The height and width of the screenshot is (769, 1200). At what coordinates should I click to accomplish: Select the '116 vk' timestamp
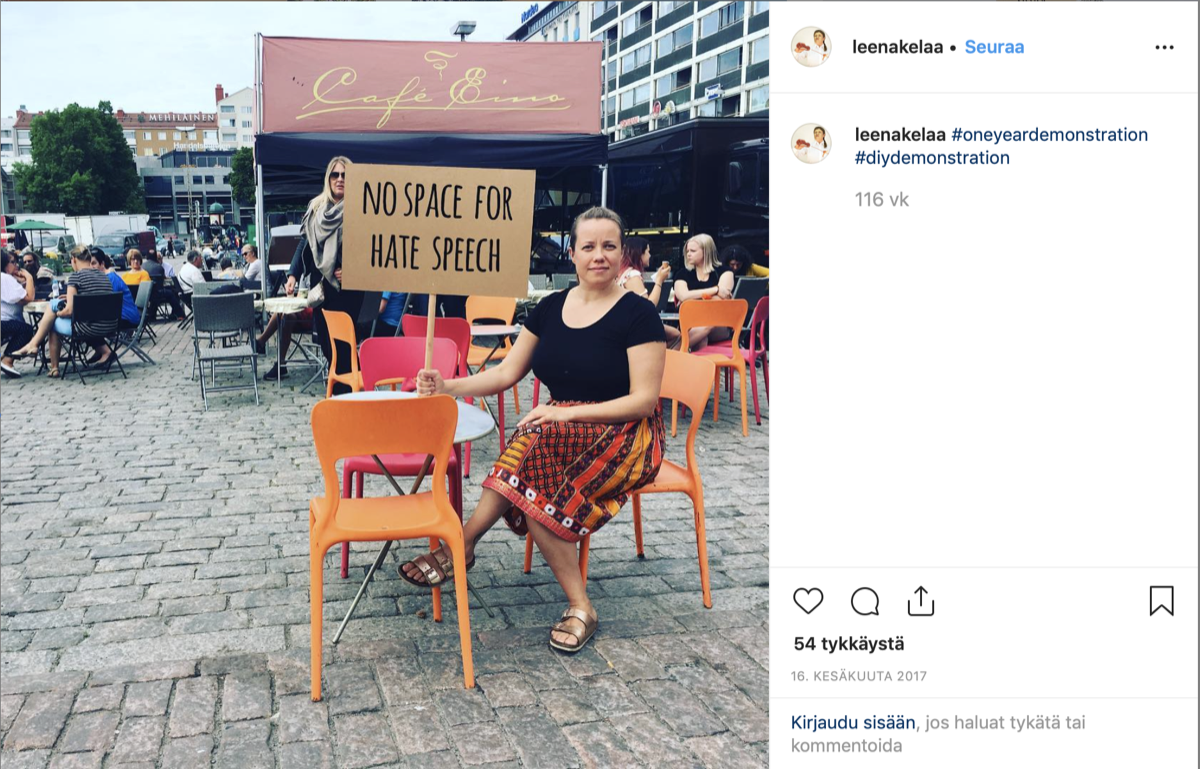tap(882, 200)
